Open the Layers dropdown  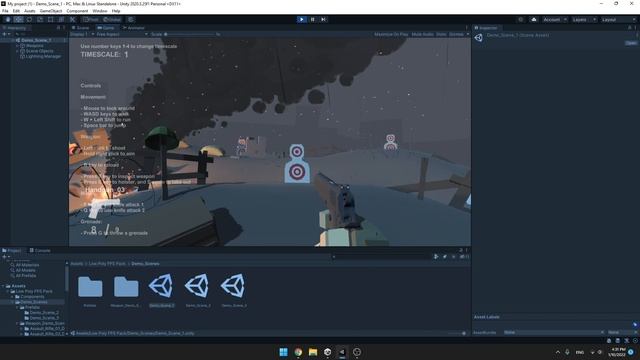(x=584, y=20)
